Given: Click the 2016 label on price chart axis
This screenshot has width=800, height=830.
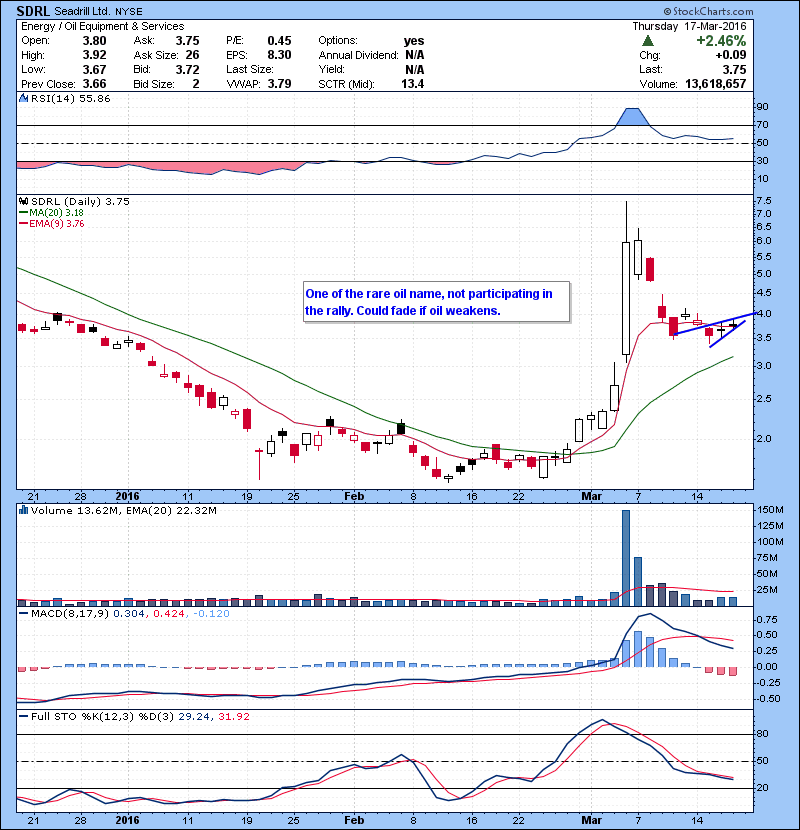Looking at the screenshot, I should click(128, 497).
